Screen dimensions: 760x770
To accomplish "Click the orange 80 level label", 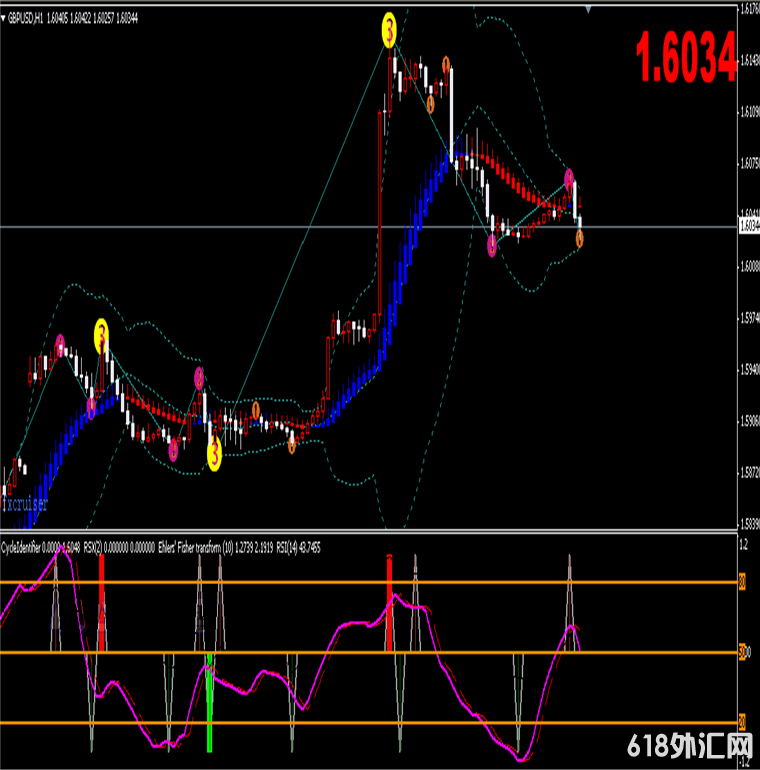I will click(x=742, y=582).
